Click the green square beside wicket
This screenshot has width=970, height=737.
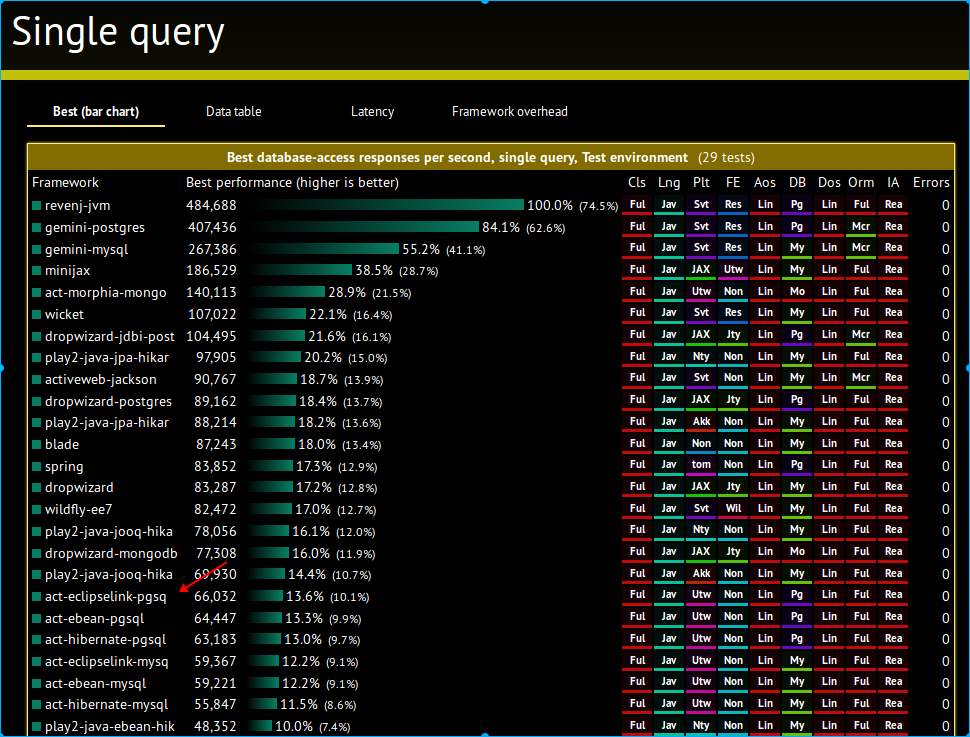[36, 314]
